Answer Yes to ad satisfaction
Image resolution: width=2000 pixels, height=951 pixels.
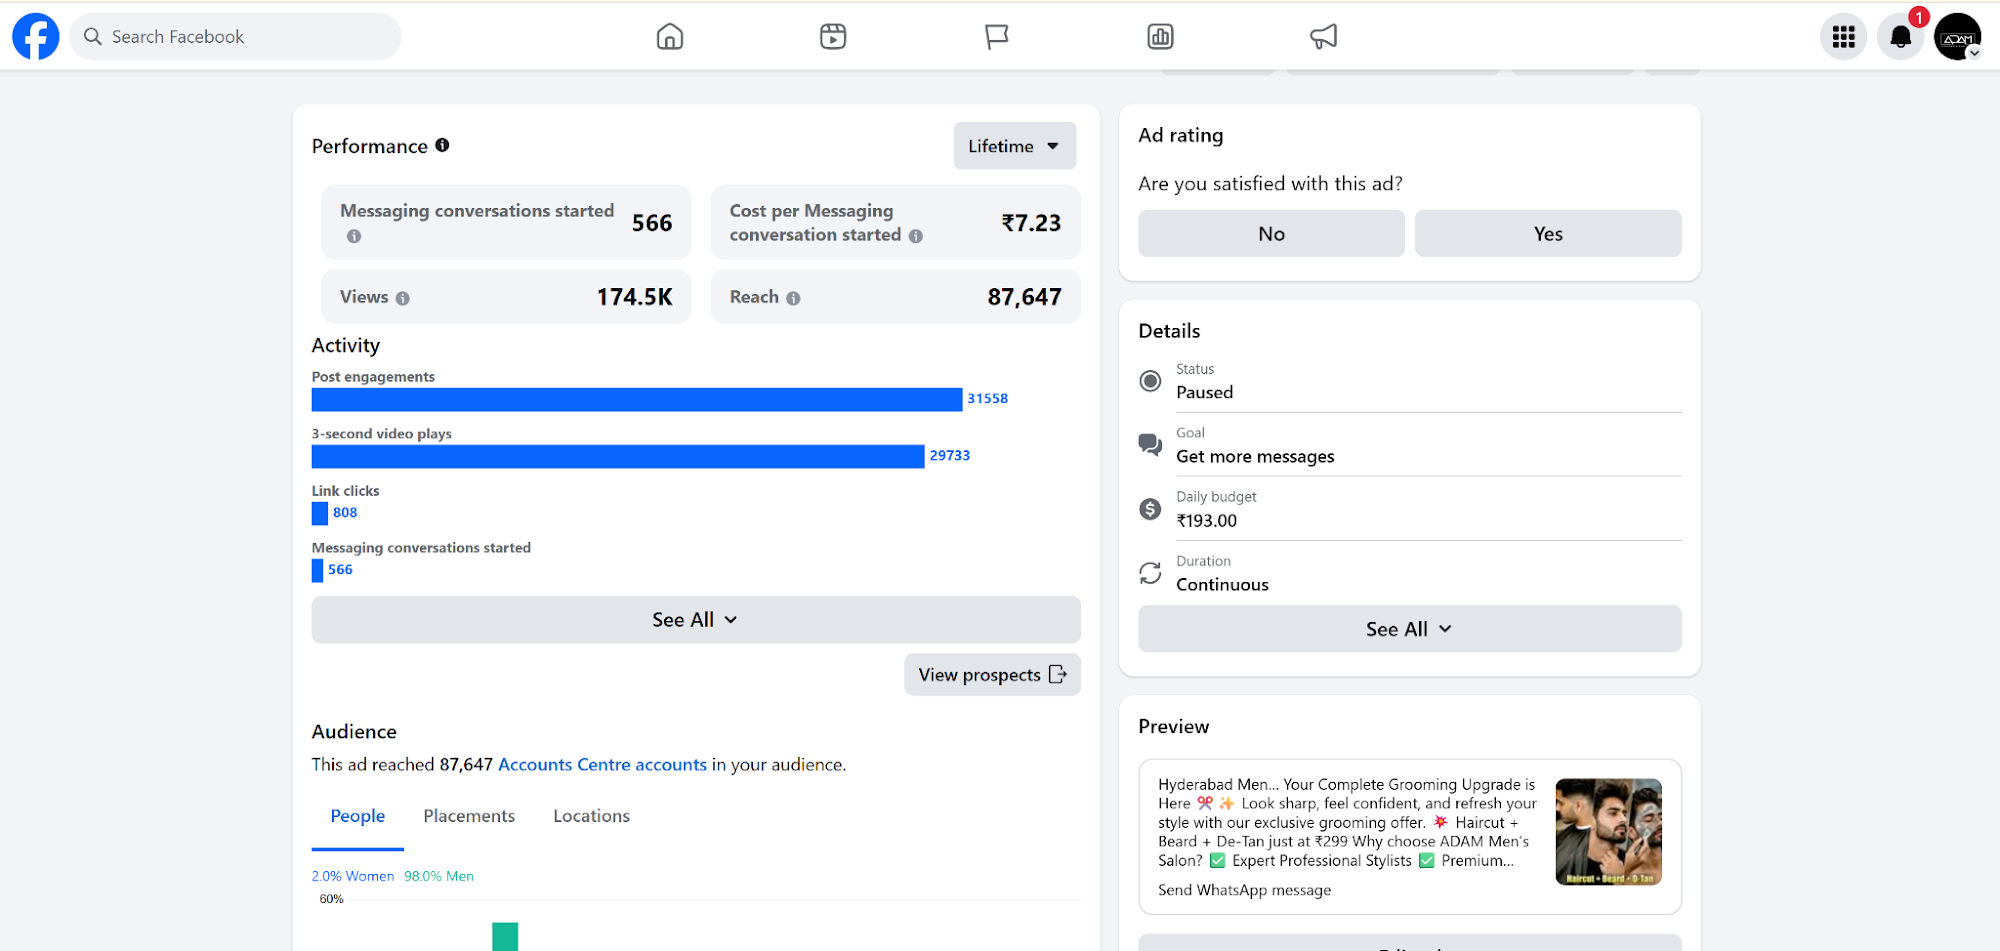point(1548,233)
